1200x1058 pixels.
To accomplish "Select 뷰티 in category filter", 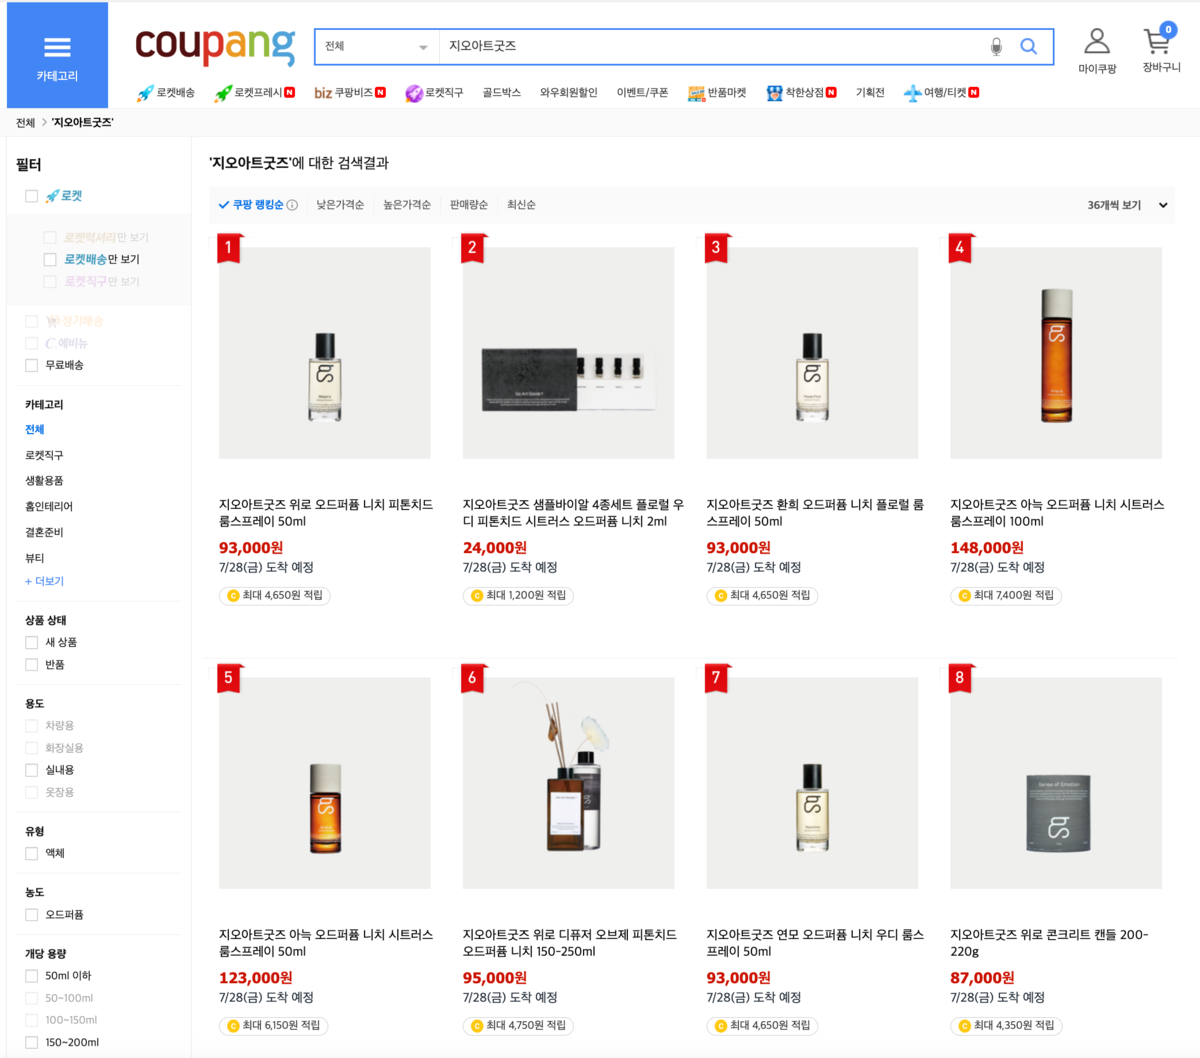I will 35,558.
